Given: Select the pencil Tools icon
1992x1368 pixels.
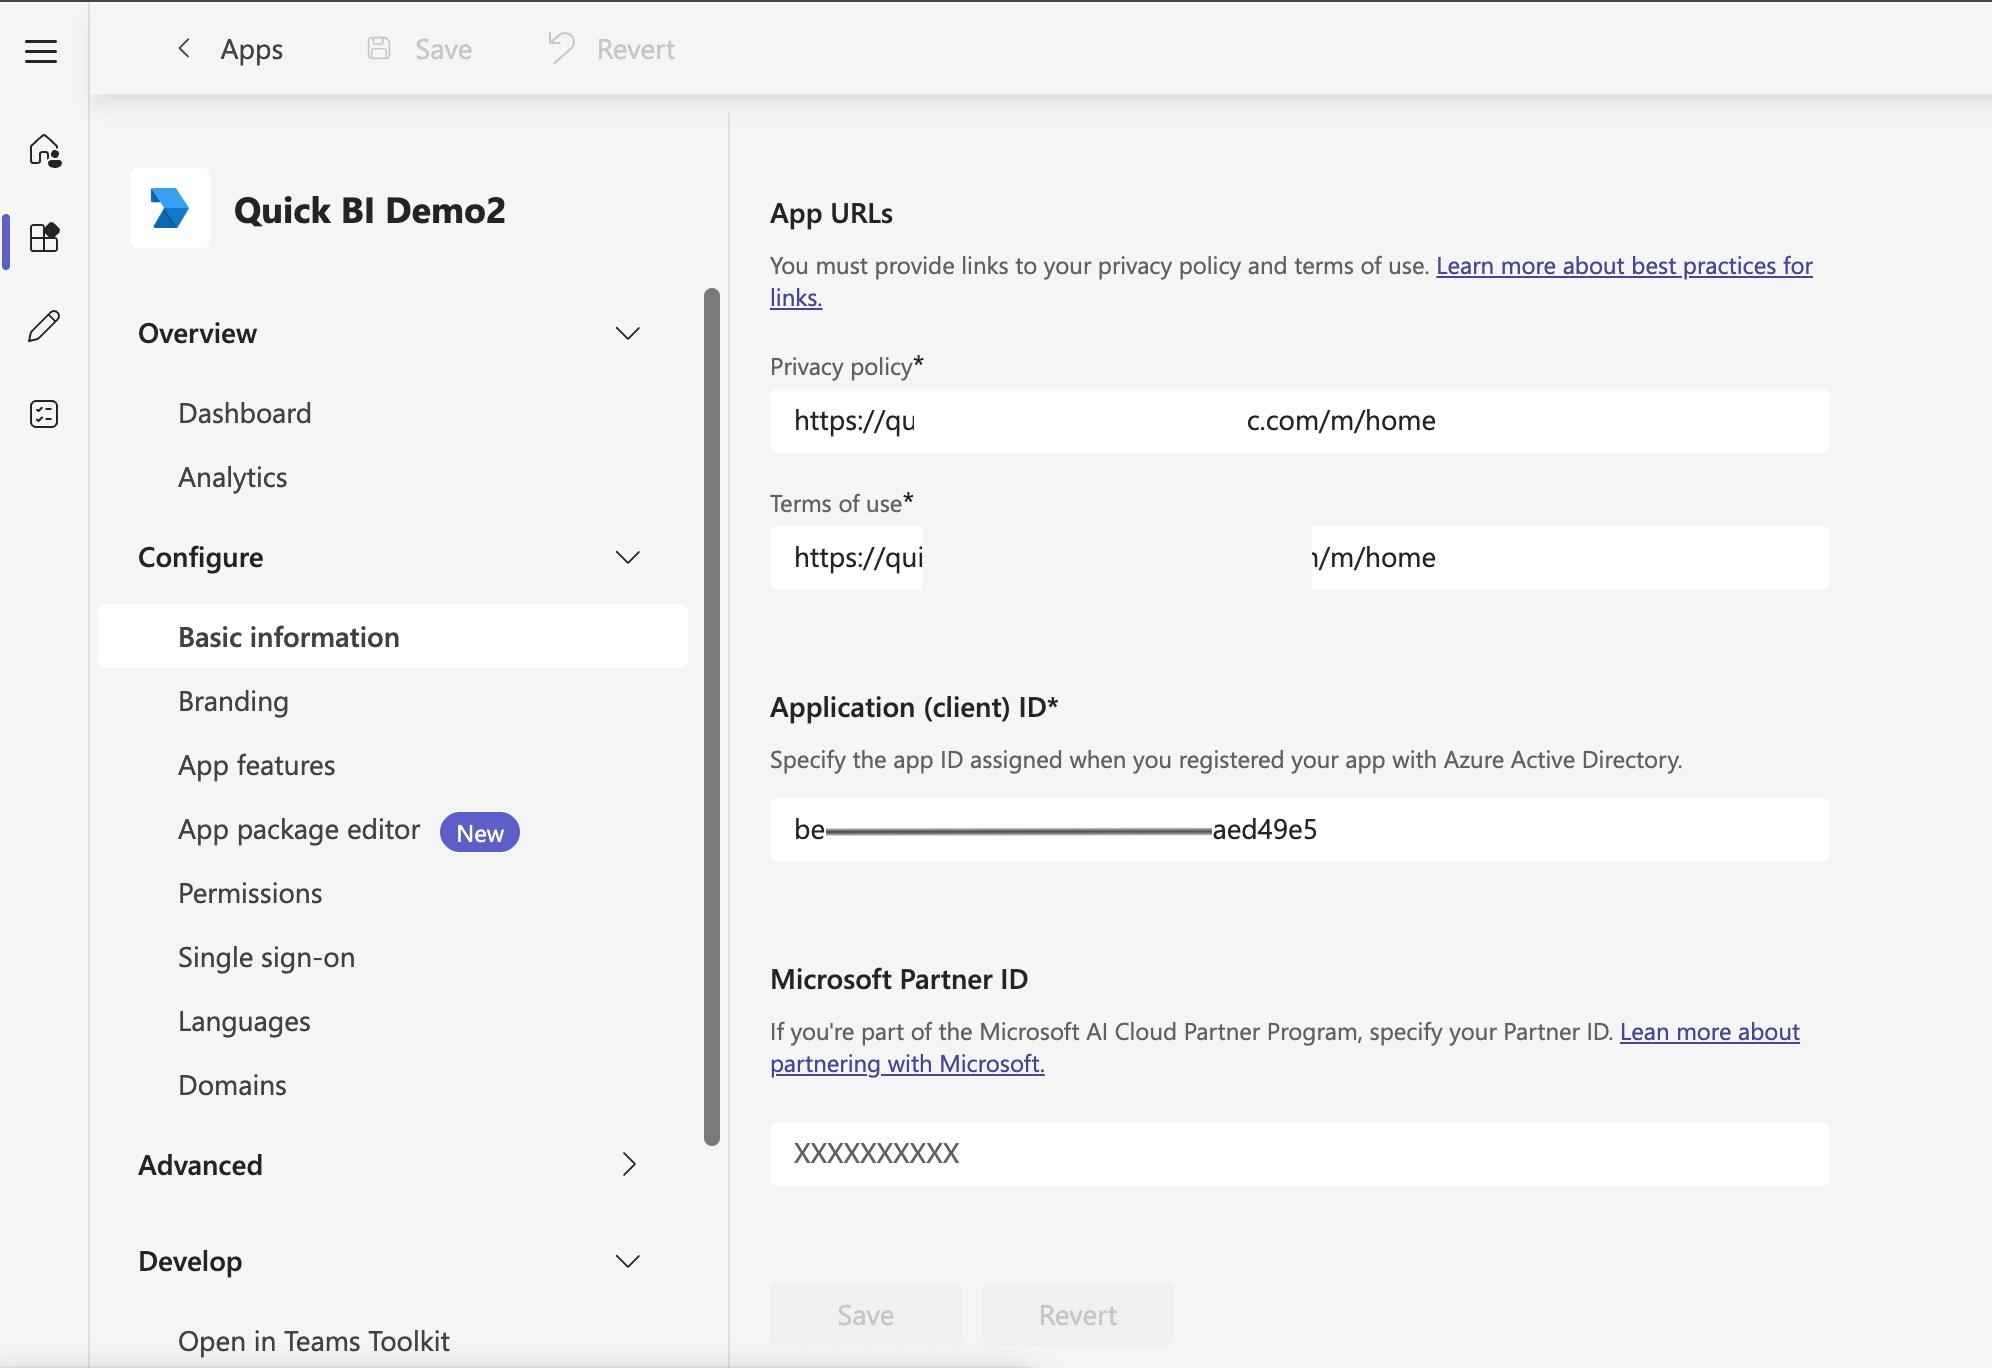Looking at the screenshot, I should pyautogui.click(x=44, y=326).
